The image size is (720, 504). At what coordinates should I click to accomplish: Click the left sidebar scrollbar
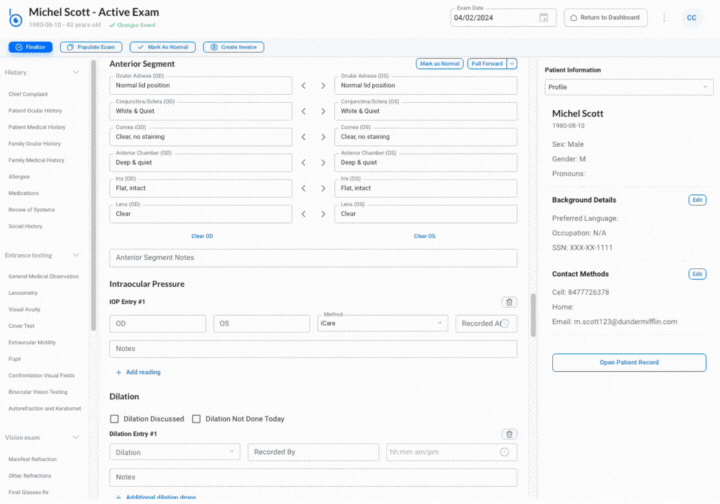(94, 195)
